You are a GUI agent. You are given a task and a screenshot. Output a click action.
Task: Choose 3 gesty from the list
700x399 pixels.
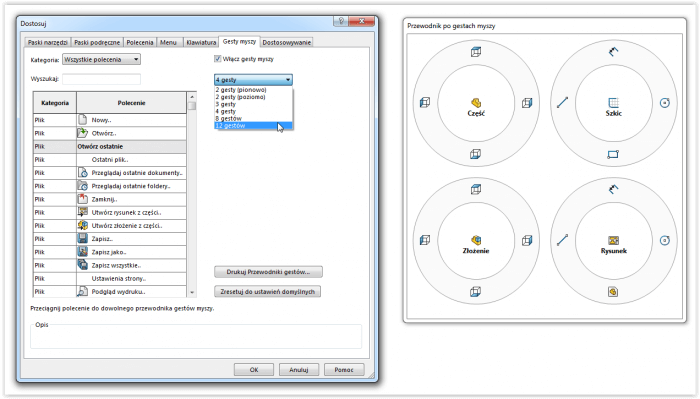[253, 104]
